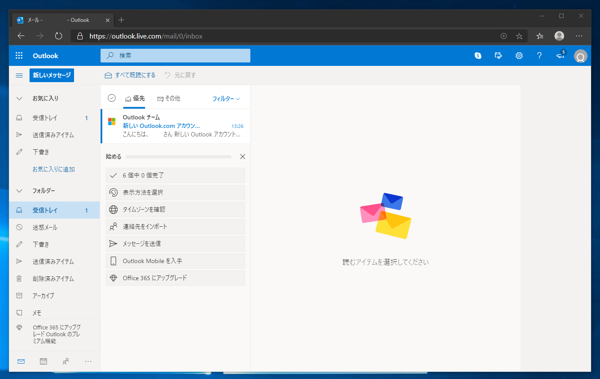600x379 pixels.
Task: Open browser favorites list icon
Action: click(540, 36)
